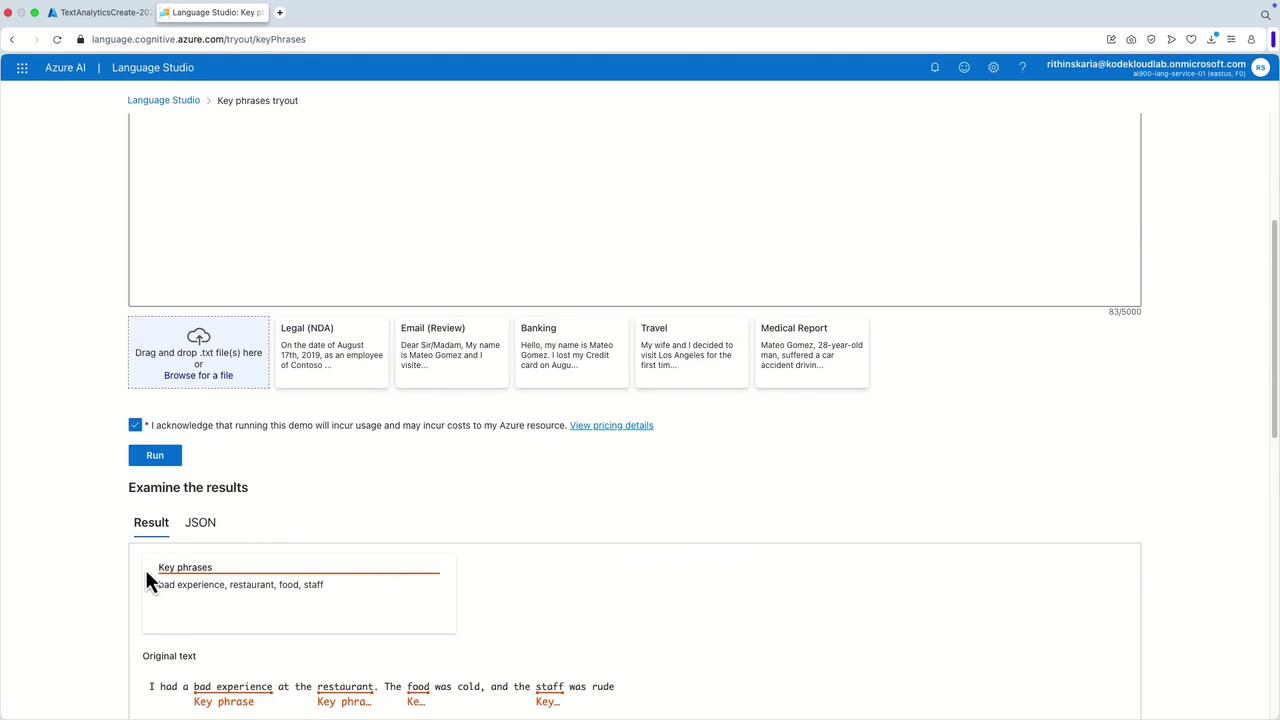Click the cloud upload icon
Viewport: 1280px width, 720px height.
[198, 336]
